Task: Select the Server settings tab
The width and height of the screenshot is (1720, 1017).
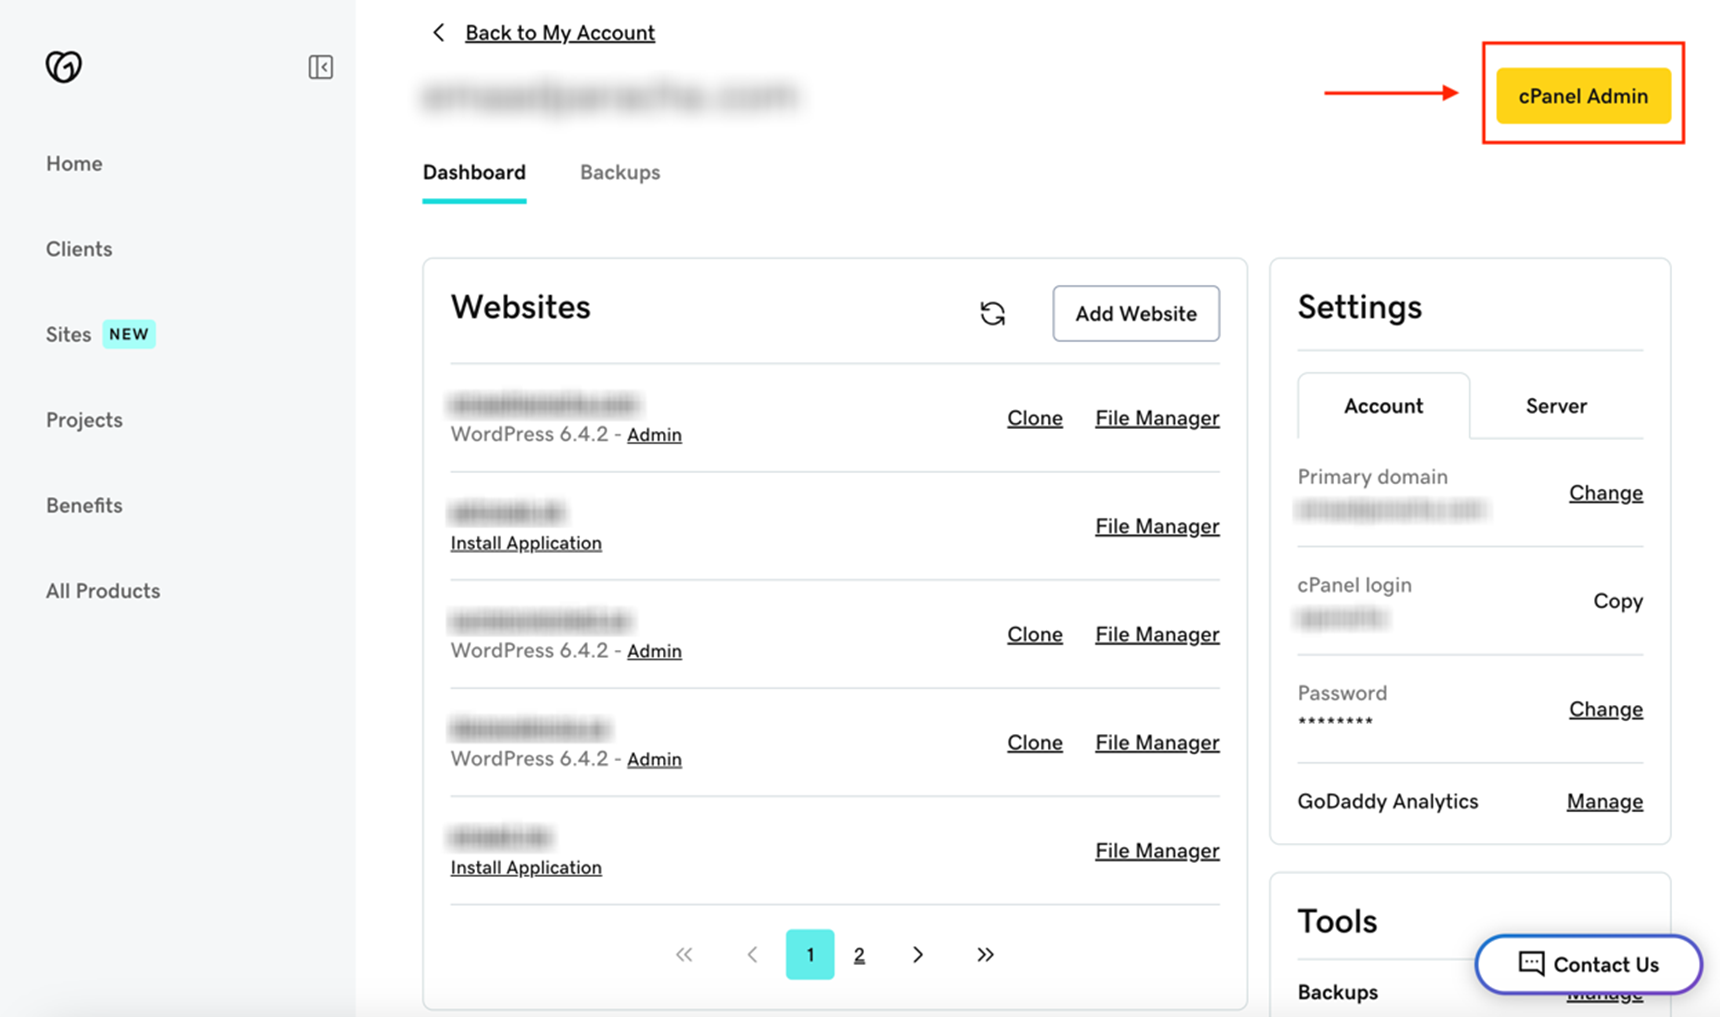Action: click(x=1556, y=406)
